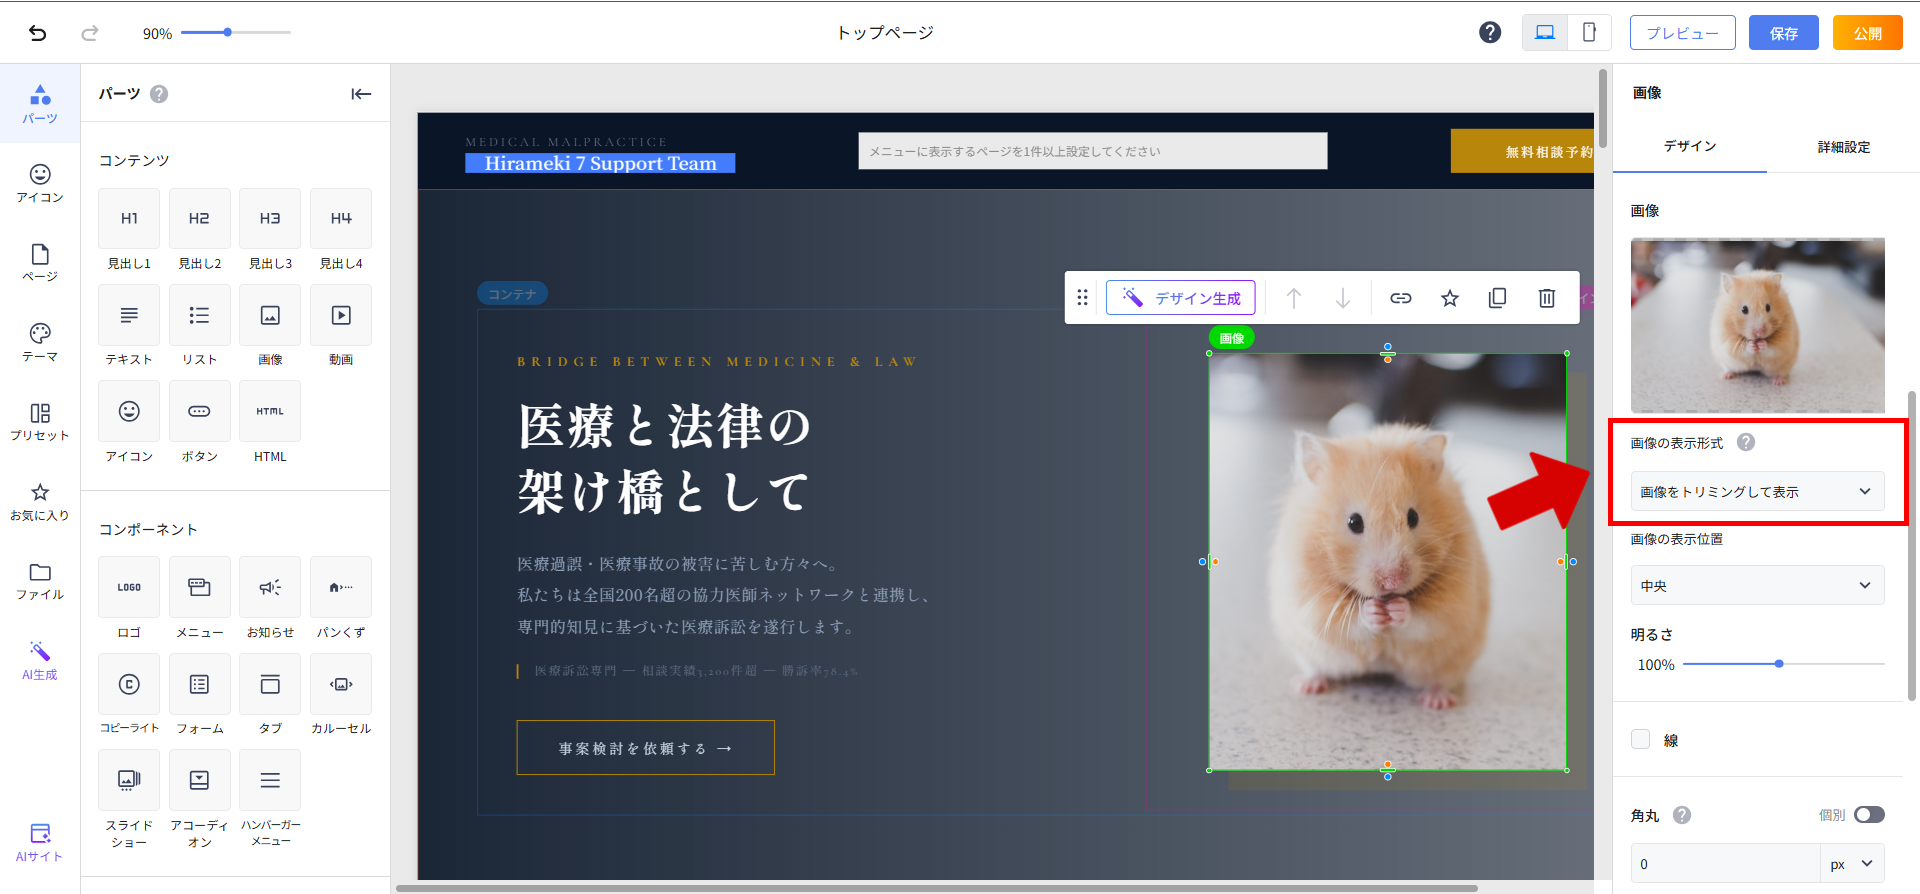The image size is (1920, 894).
Task: Open the 画像の表示形式 dropdown
Action: 1757,492
